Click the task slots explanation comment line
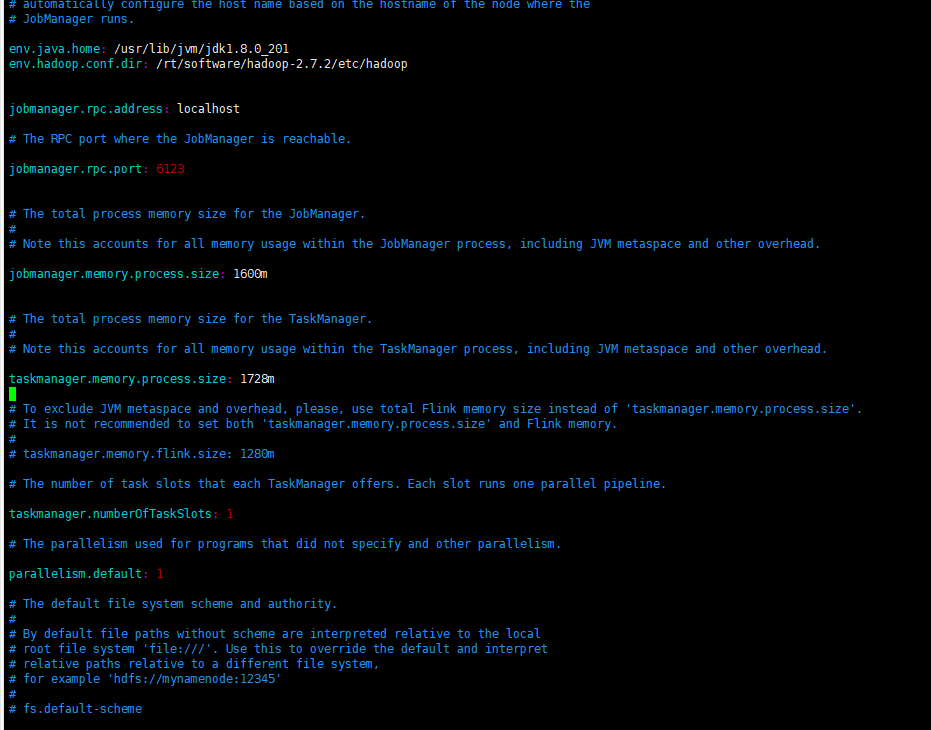This screenshot has height=730, width=931. (335, 483)
